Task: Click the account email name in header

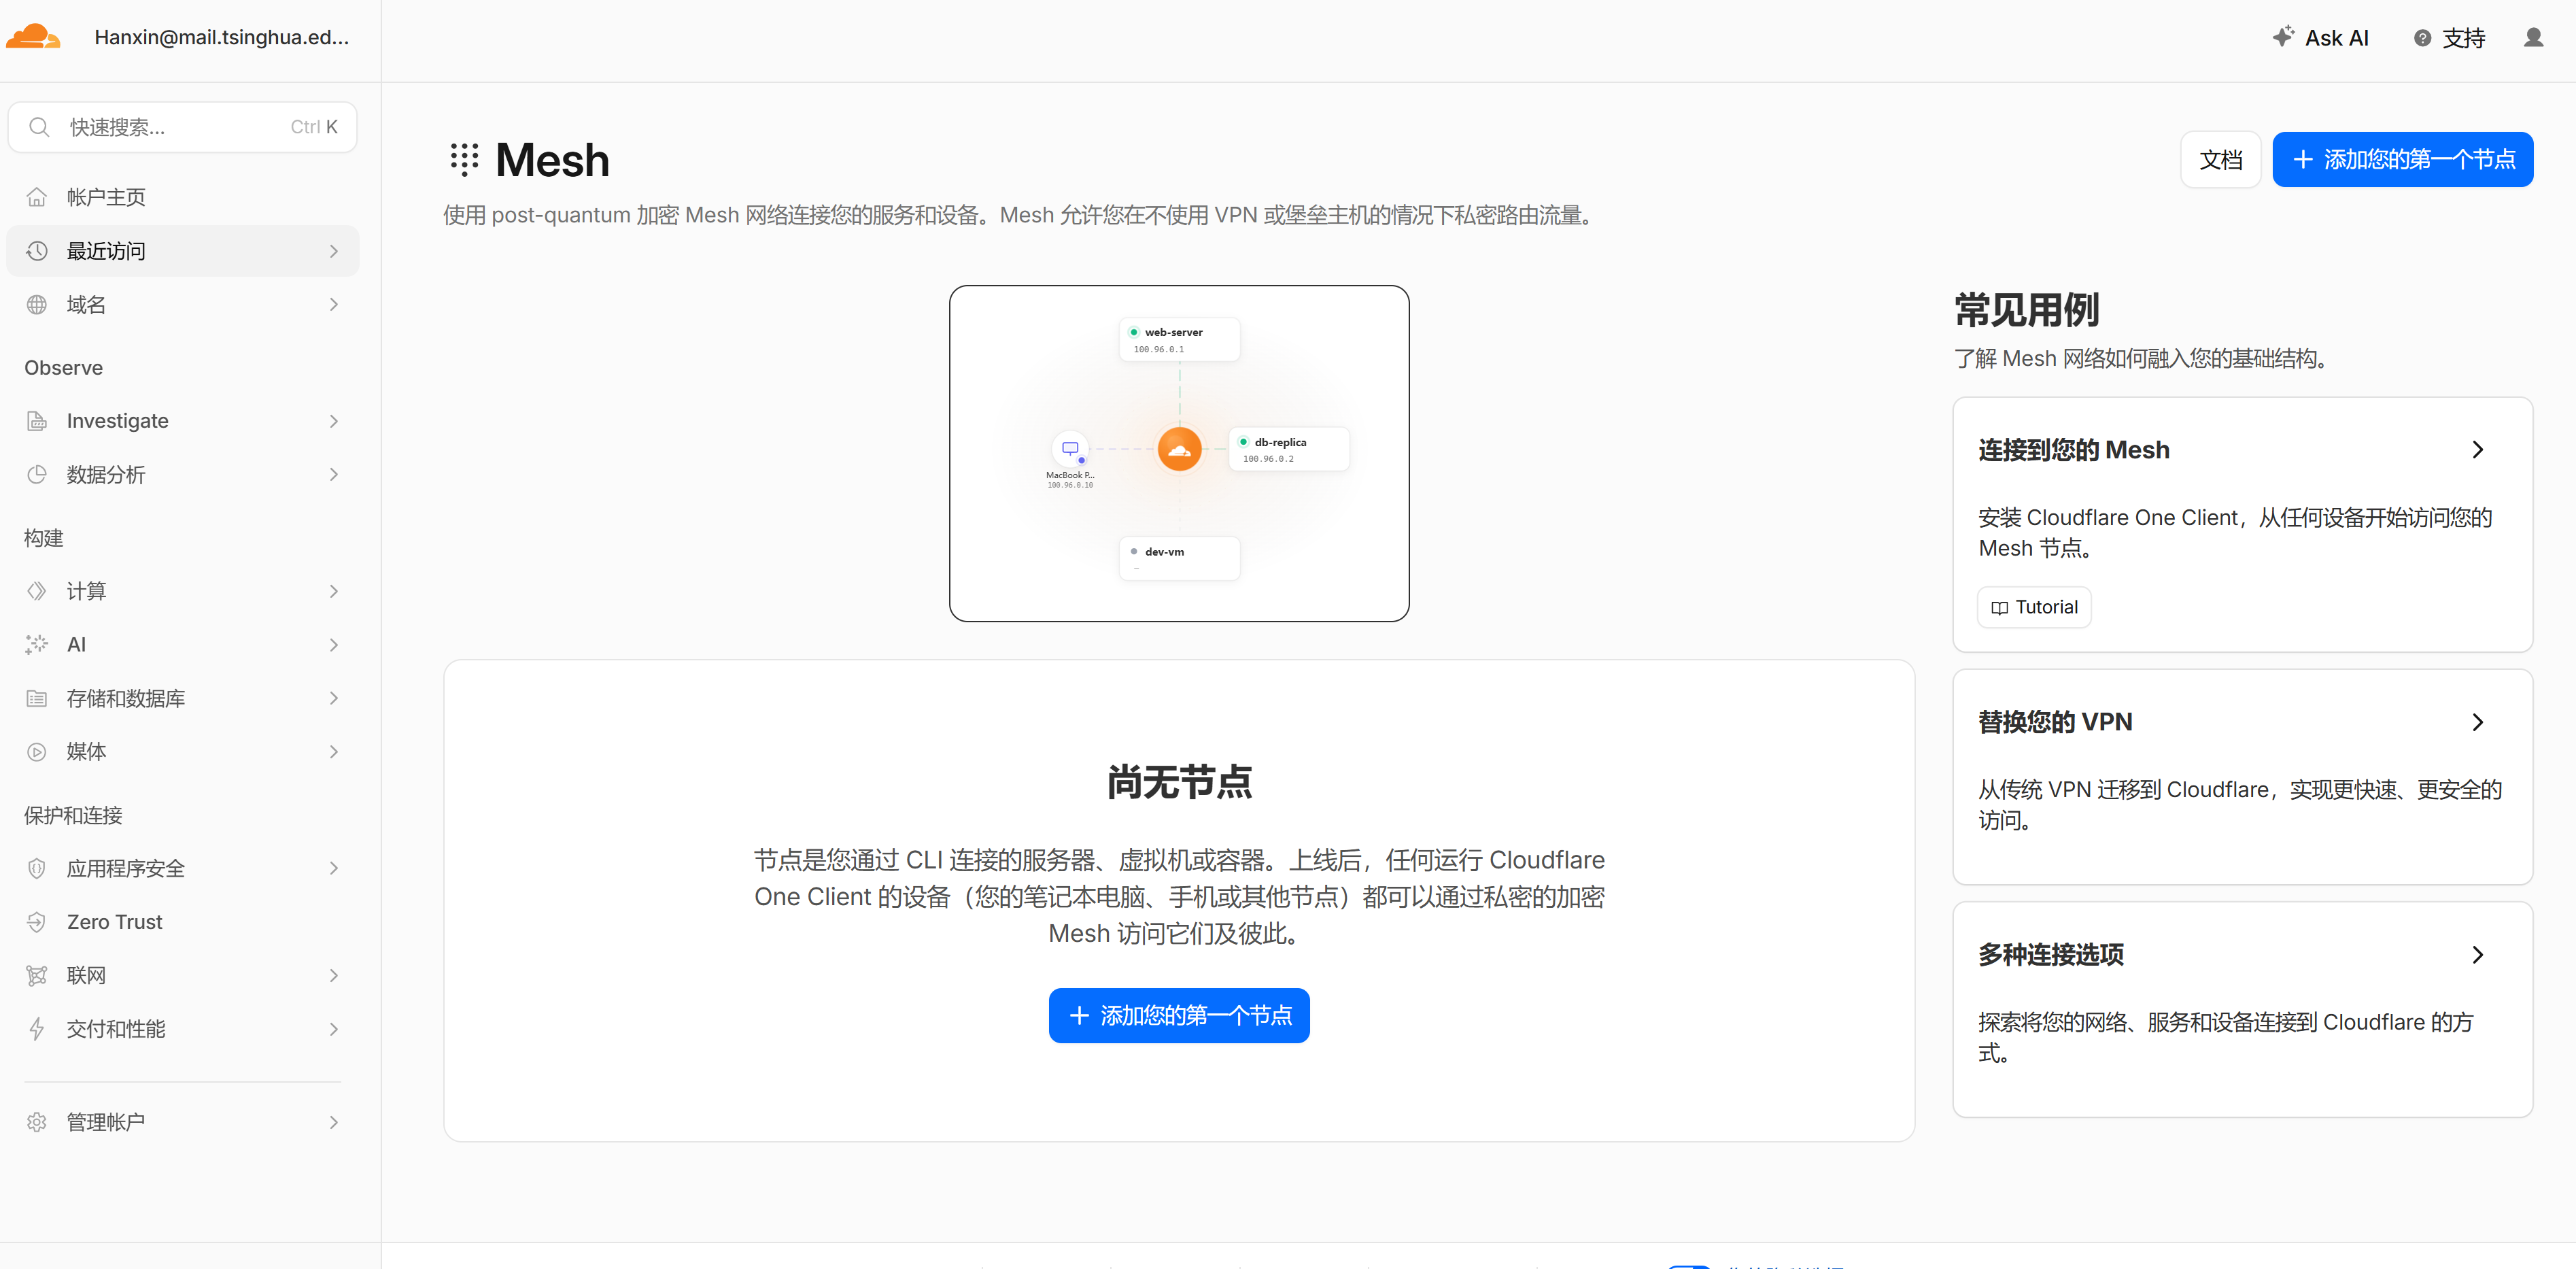Action: coord(222,37)
